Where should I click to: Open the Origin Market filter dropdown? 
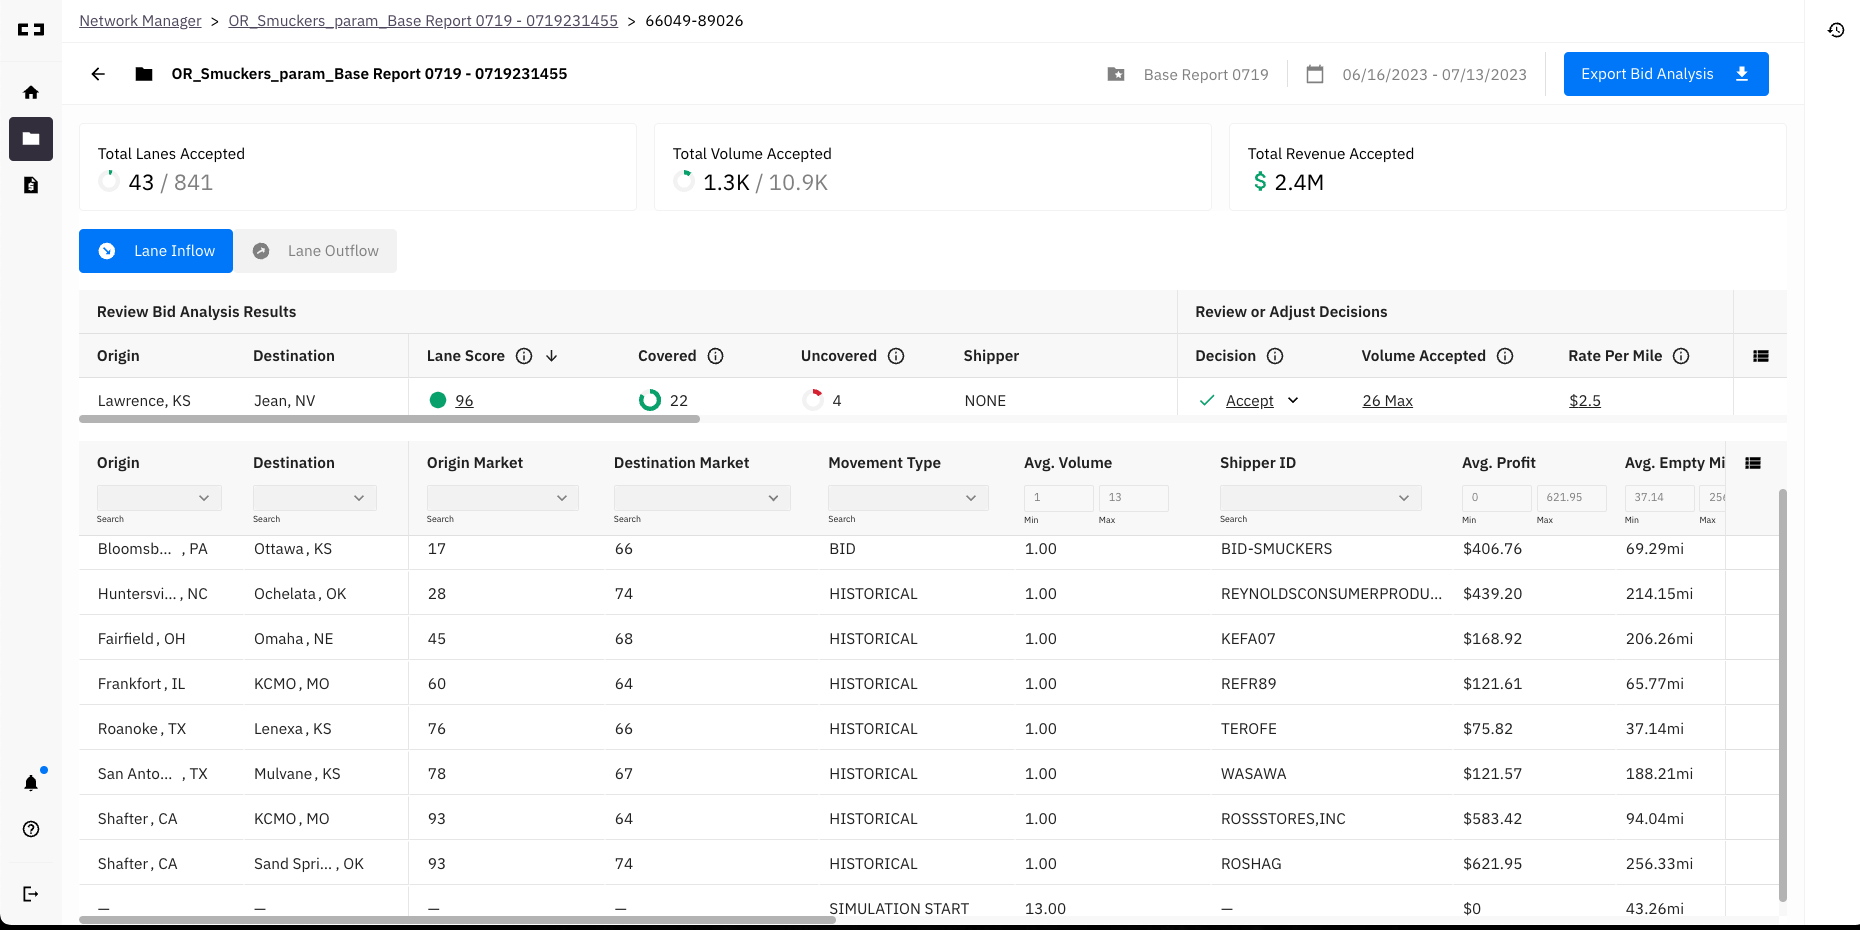pos(502,497)
